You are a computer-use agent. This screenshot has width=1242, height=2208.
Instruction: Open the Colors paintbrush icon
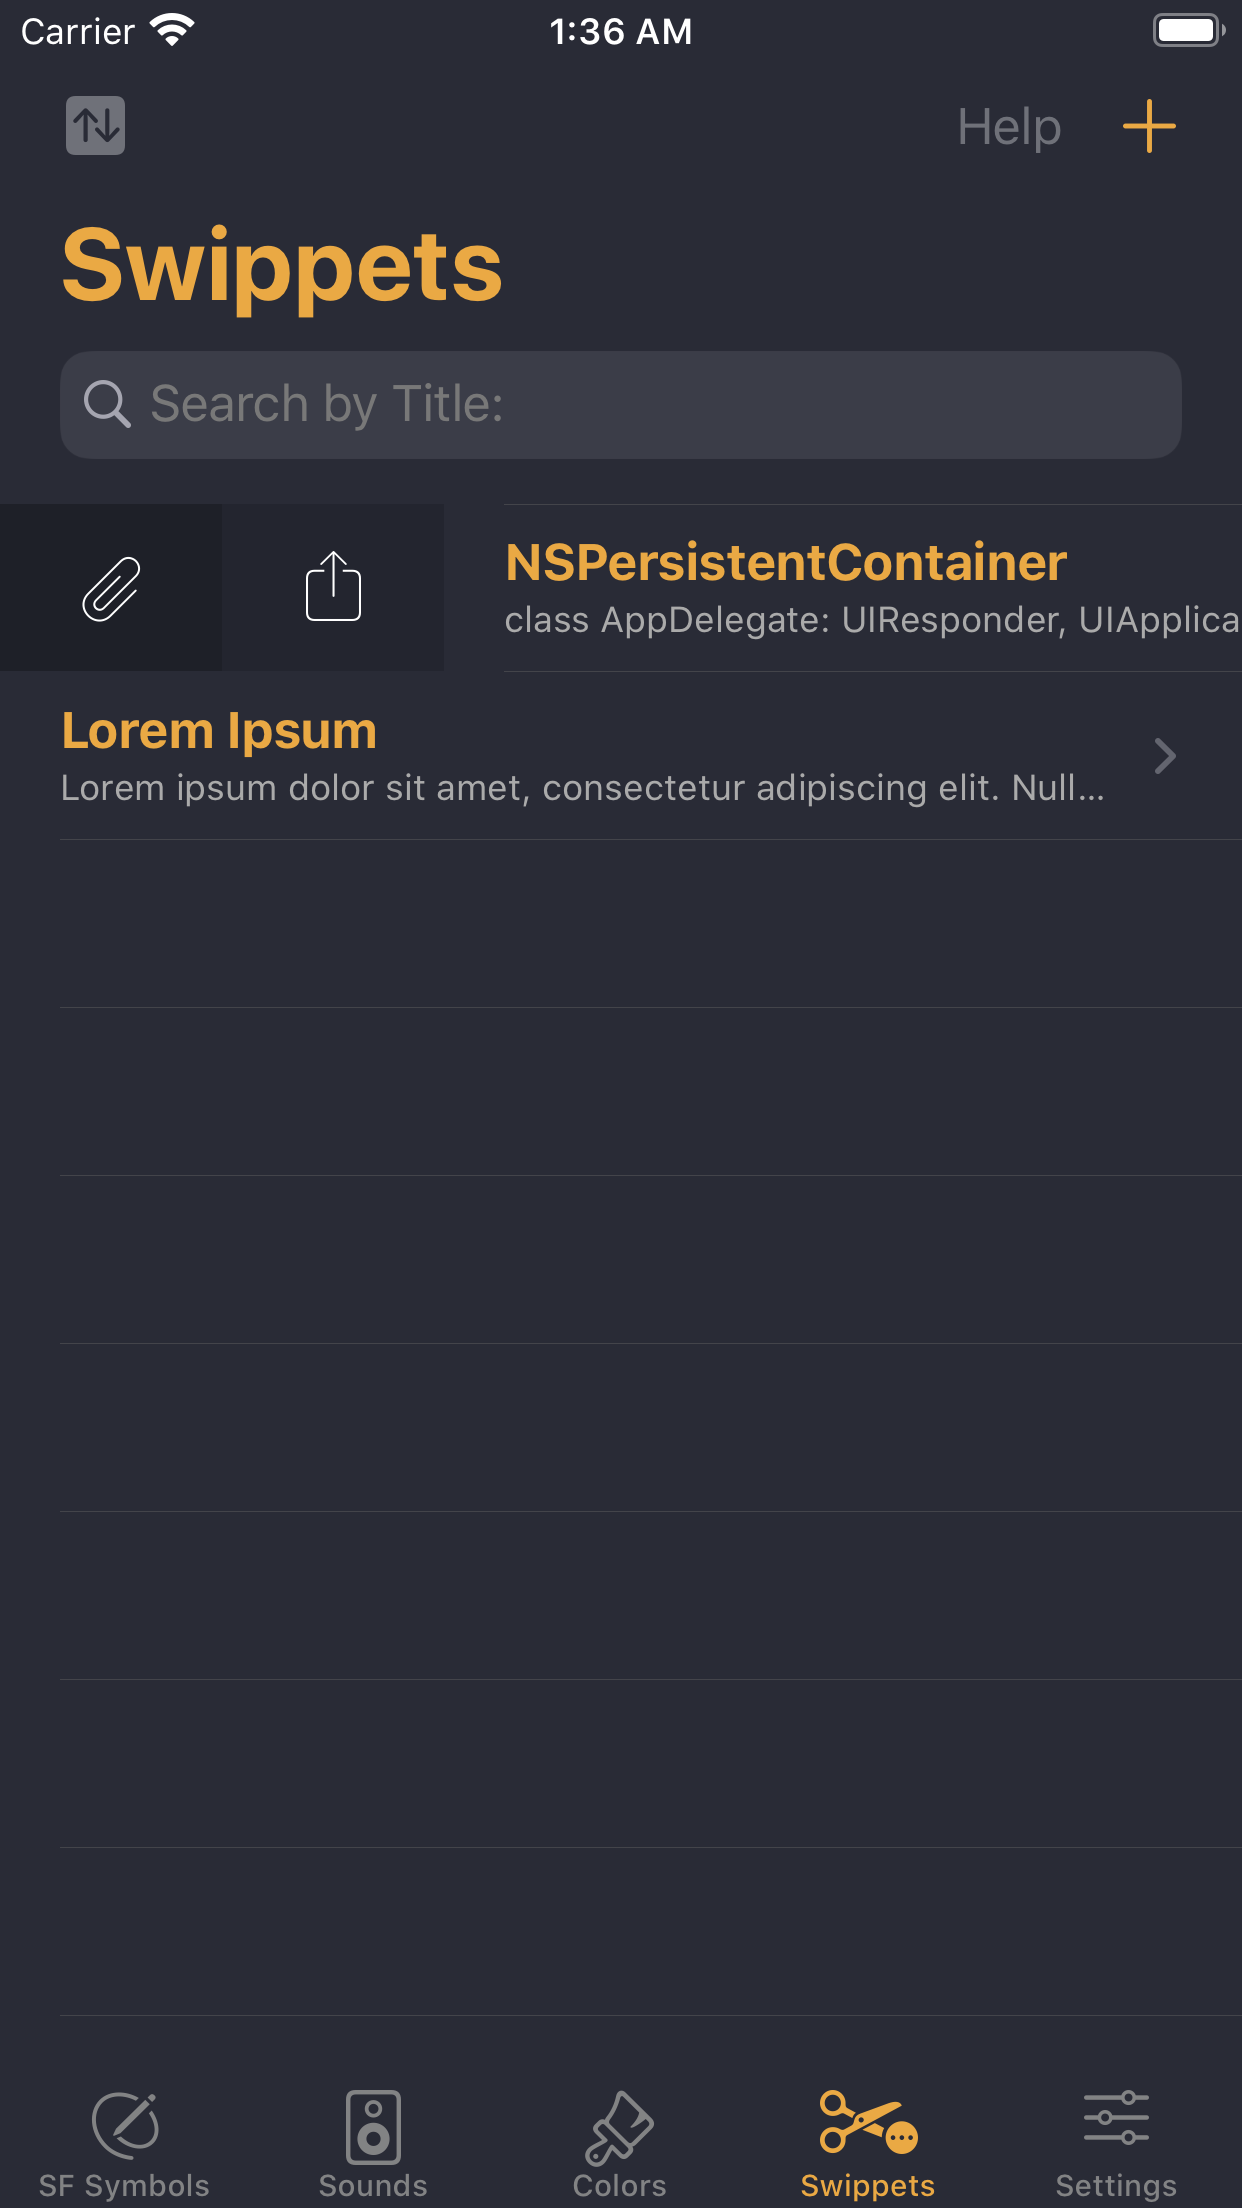620,2126
